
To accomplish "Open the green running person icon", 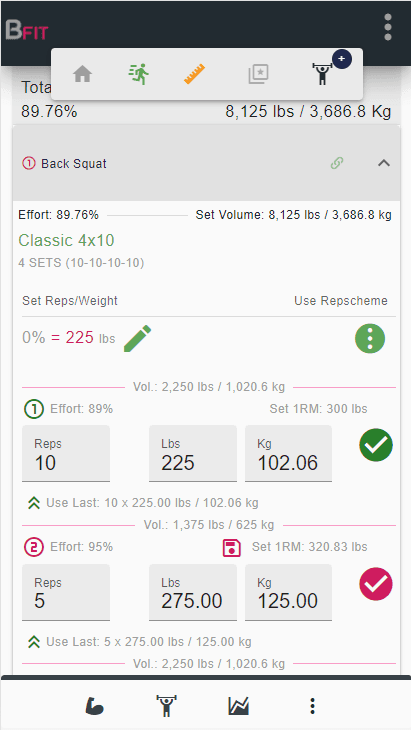I will (x=139, y=74).
